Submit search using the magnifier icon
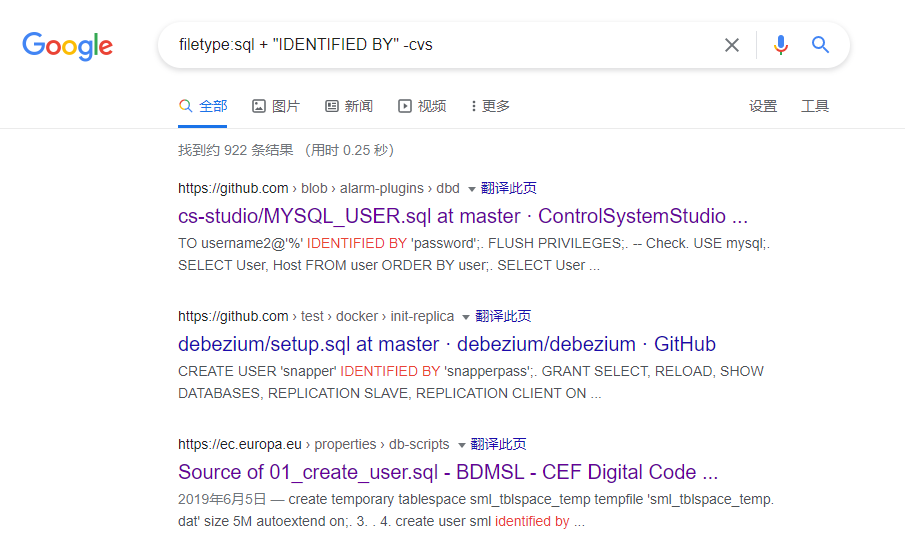 click(x=820, y=44)
